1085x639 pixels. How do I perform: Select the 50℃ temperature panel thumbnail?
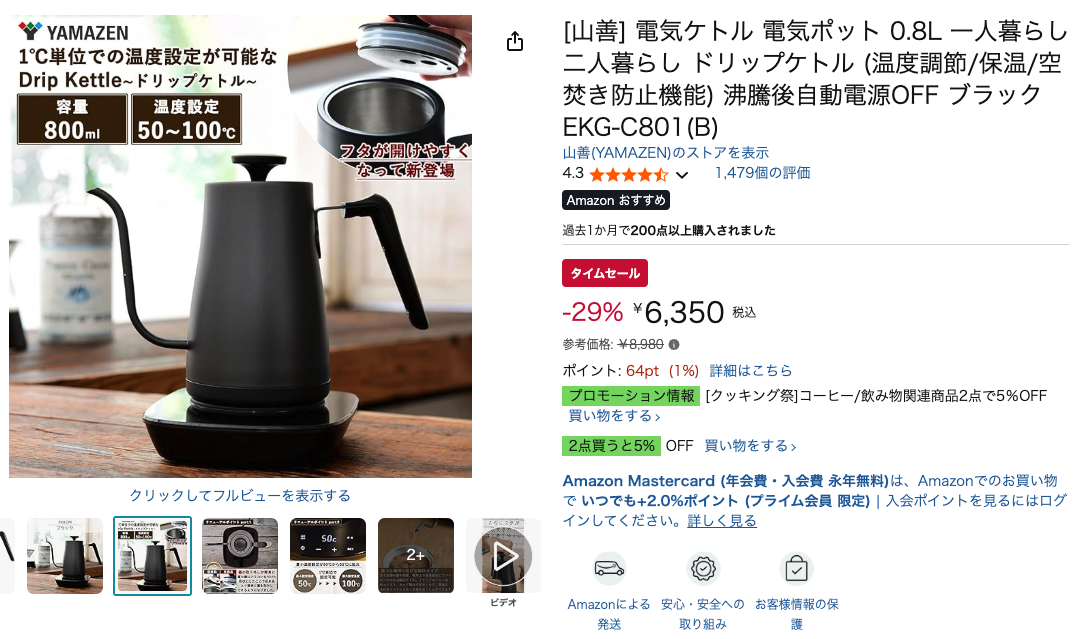328,556
